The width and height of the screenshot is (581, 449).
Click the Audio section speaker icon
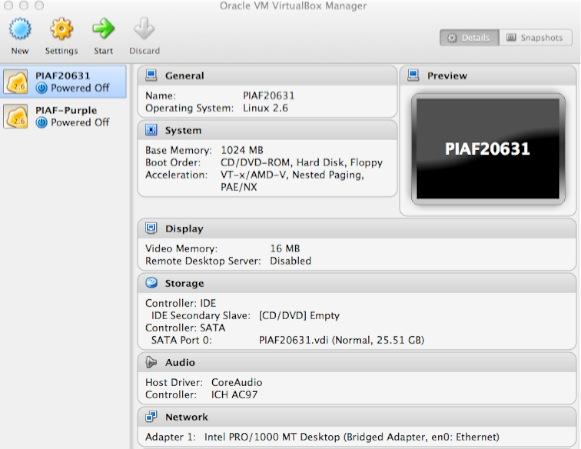tap(151, 362)
